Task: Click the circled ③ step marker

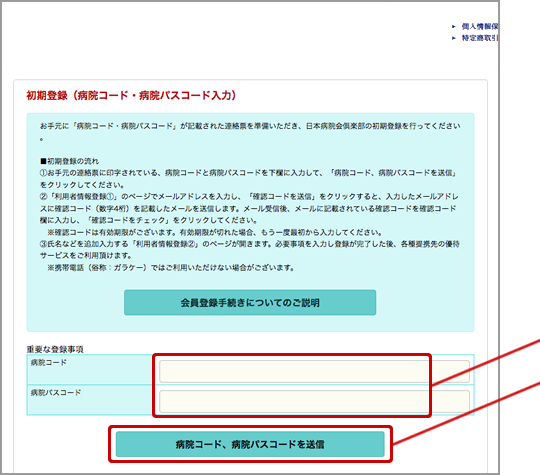Action: click(x=43, y=244)
